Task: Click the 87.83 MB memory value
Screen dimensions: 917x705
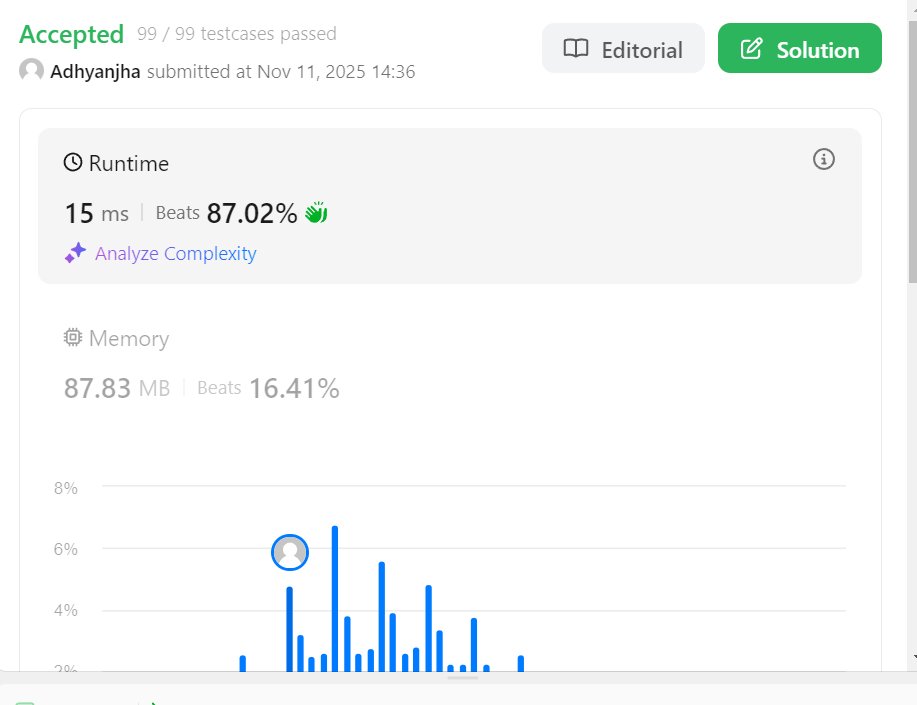Action: click(117, 388)
